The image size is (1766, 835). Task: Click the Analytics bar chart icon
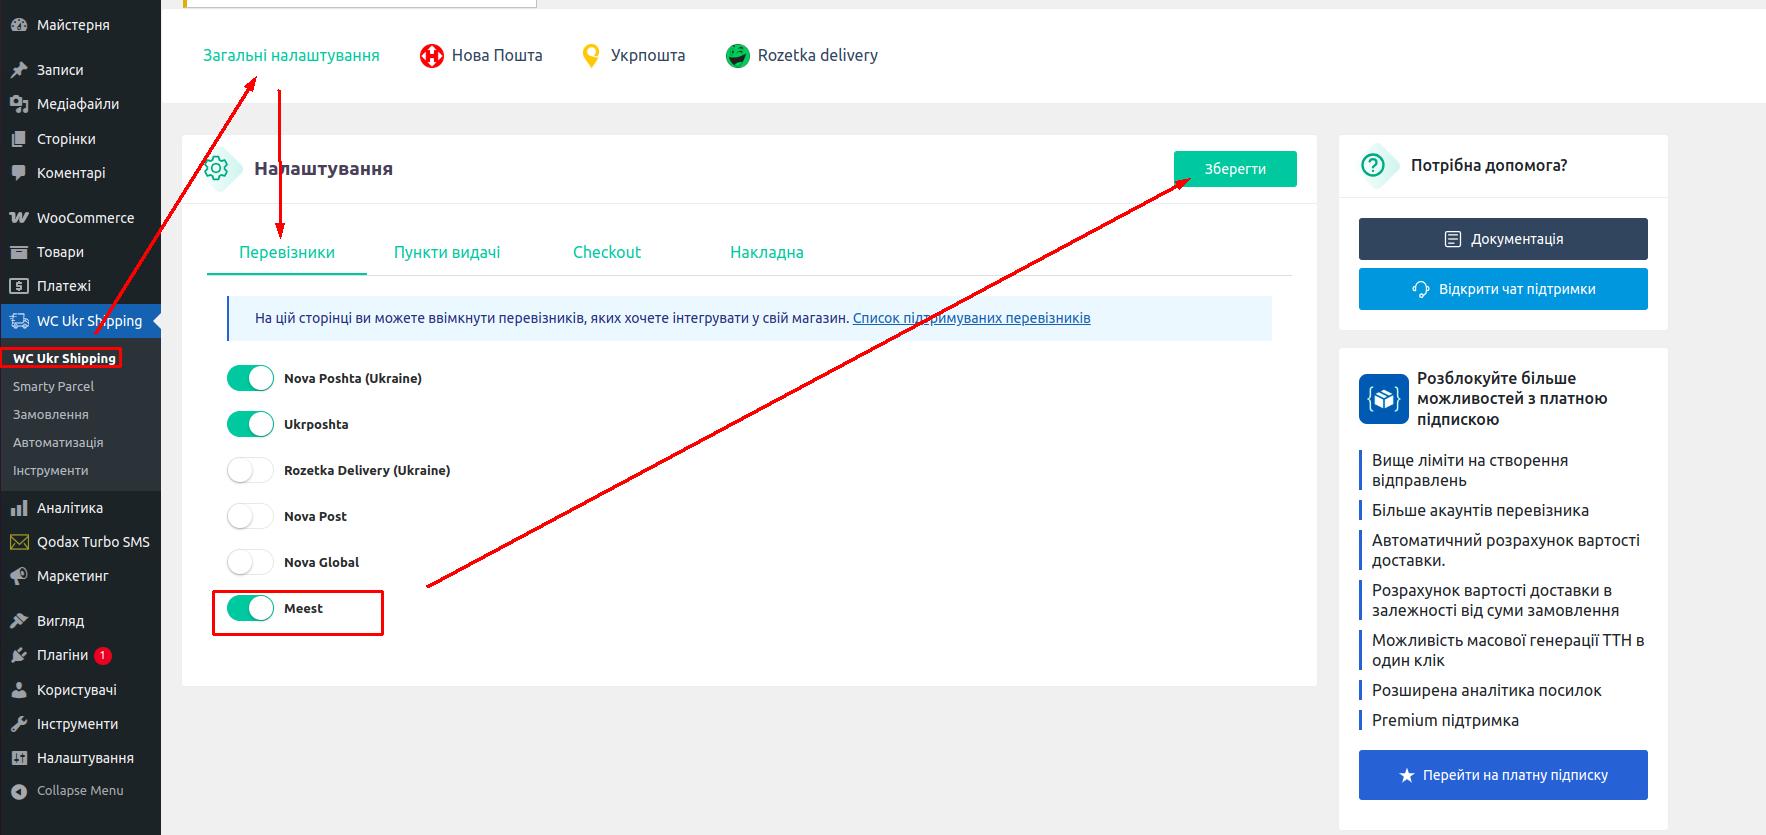[x=18, y=508]
